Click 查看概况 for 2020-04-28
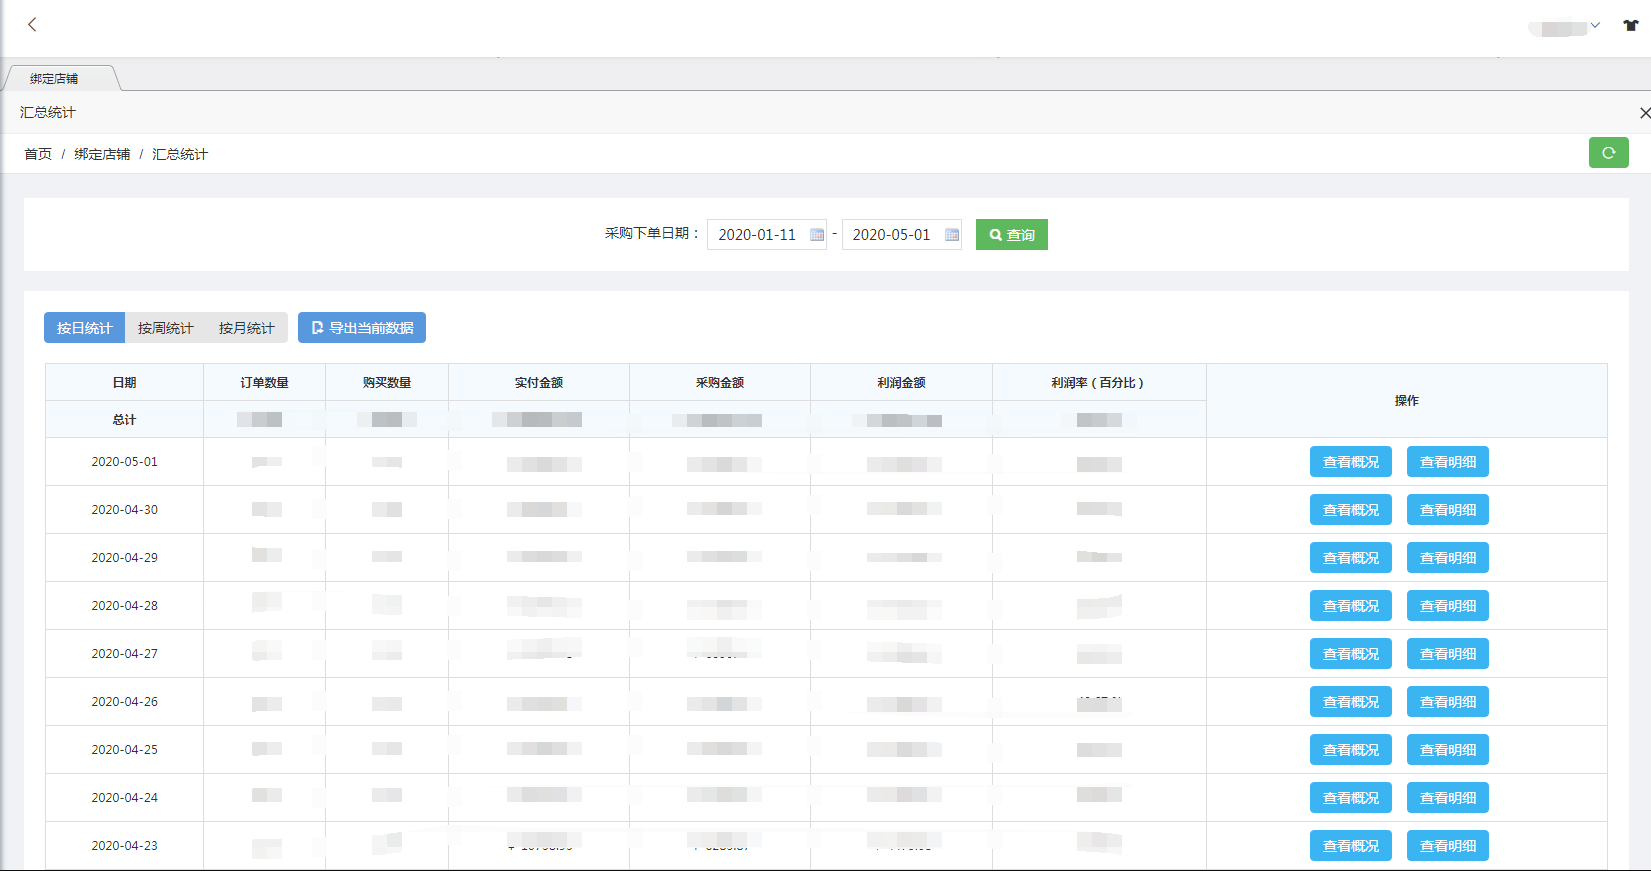Image resolution: width=1651 pixels, height=871 pixels. [x=1351, y=606]
